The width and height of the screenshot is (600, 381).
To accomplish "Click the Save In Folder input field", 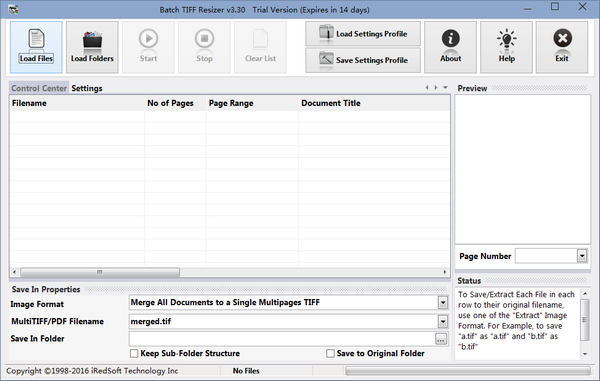I will pyautogui.click(x=282, y=339).
